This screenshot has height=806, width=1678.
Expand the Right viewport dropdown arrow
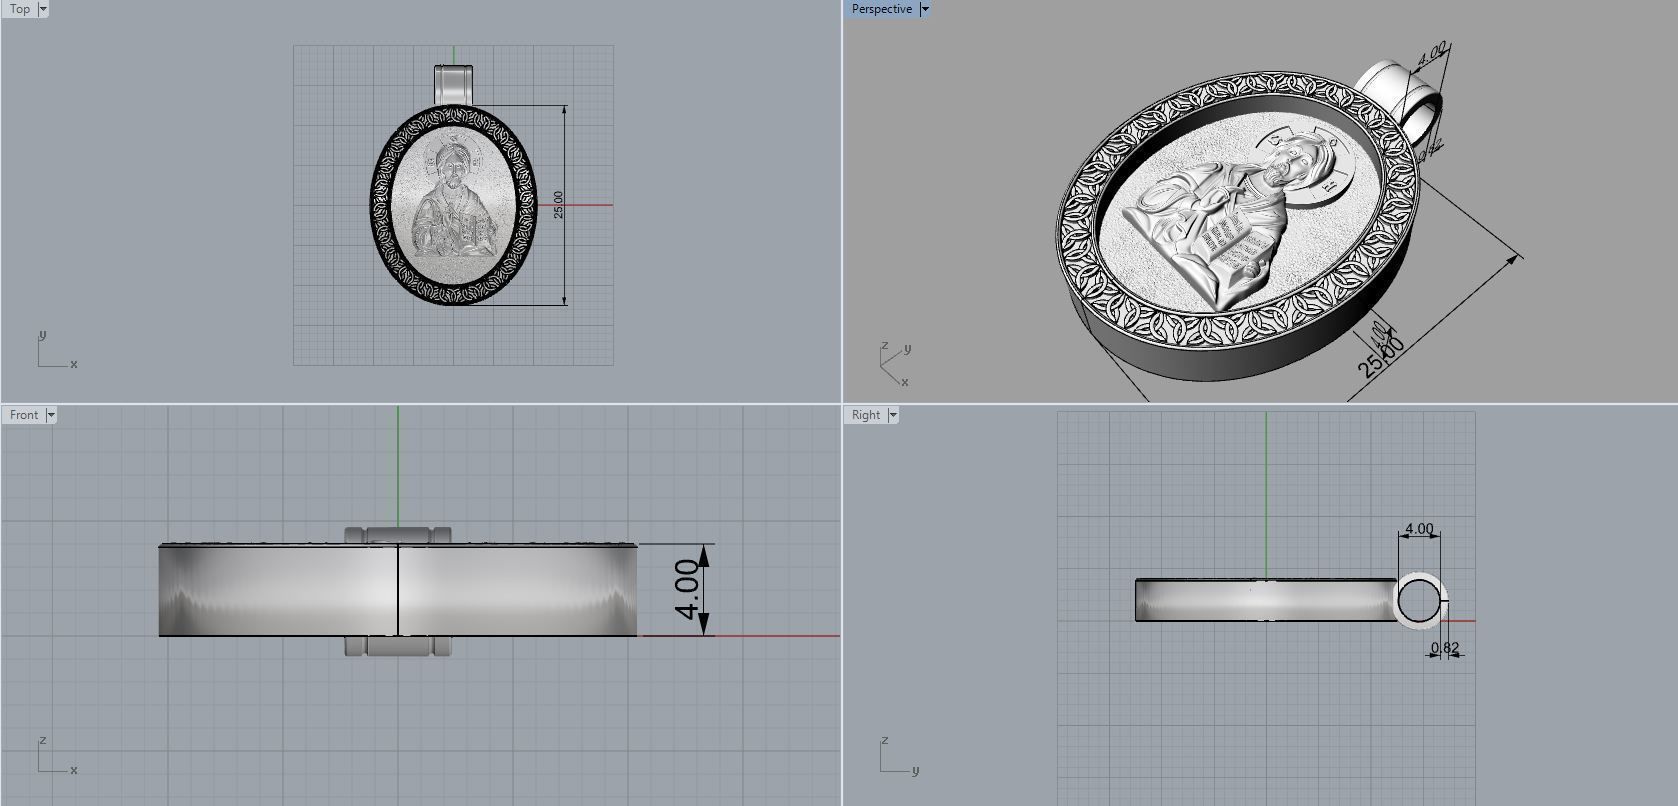pyautogui.click(x=893, y=415)
